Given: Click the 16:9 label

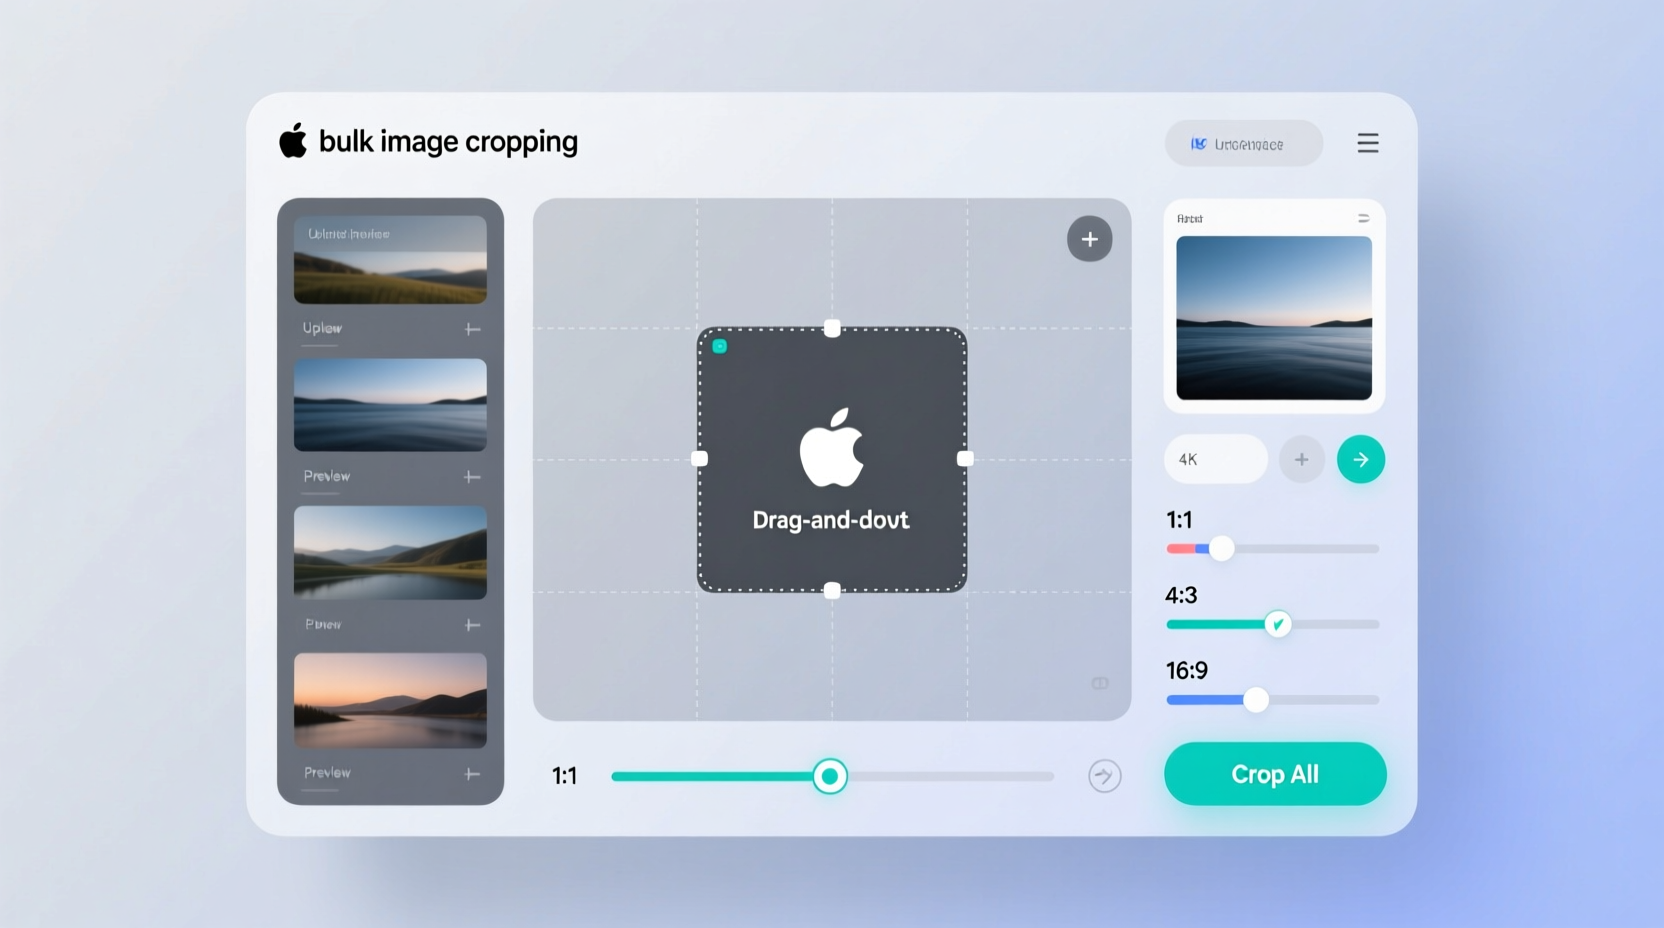Looking at the screenshot, I should pyautogui.click(x=1187, y=670).
